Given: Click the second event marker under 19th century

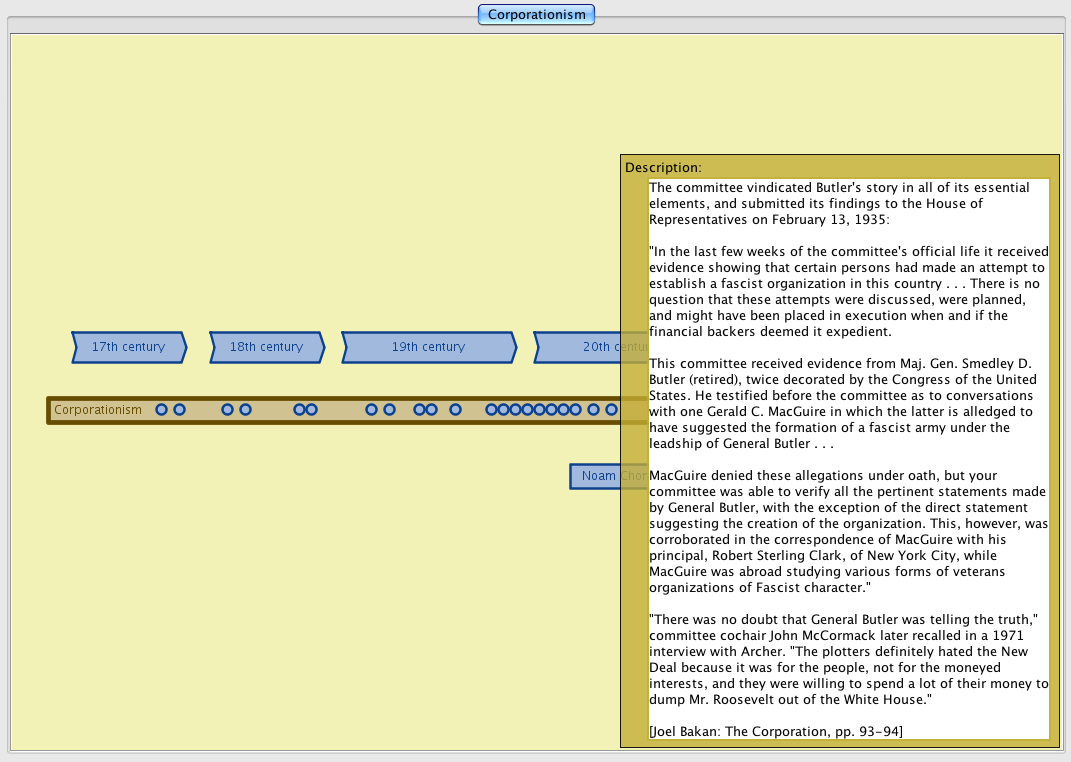Looking at the screenshot, I should tap(389, 410).
